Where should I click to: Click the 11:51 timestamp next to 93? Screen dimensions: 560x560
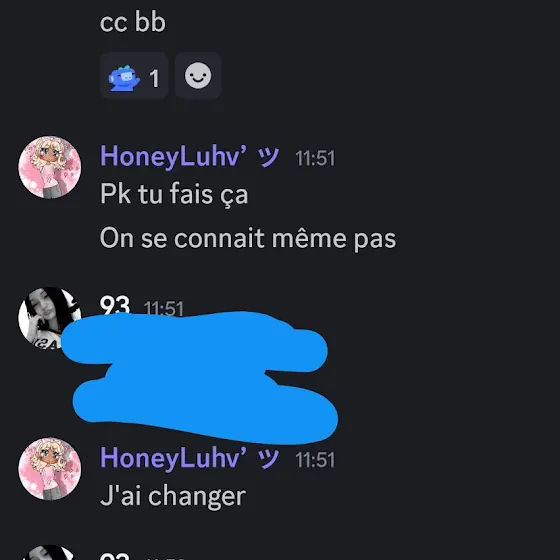[164, 309]
